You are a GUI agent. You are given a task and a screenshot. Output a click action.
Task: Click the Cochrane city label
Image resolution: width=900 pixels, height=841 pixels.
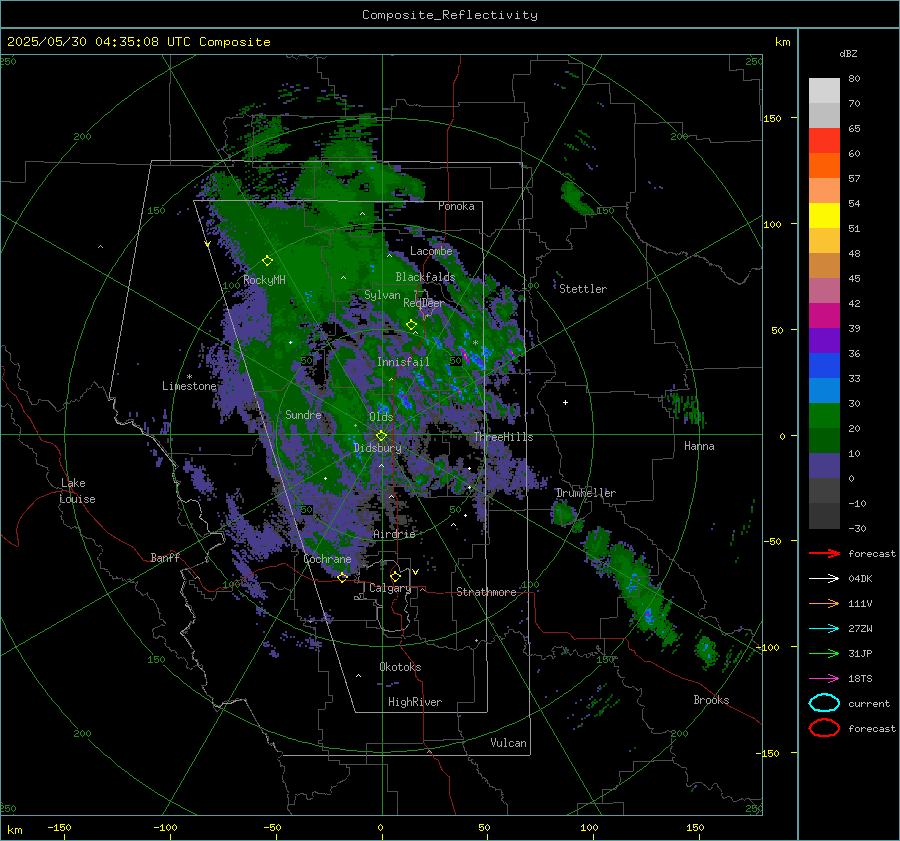[327, 559]
